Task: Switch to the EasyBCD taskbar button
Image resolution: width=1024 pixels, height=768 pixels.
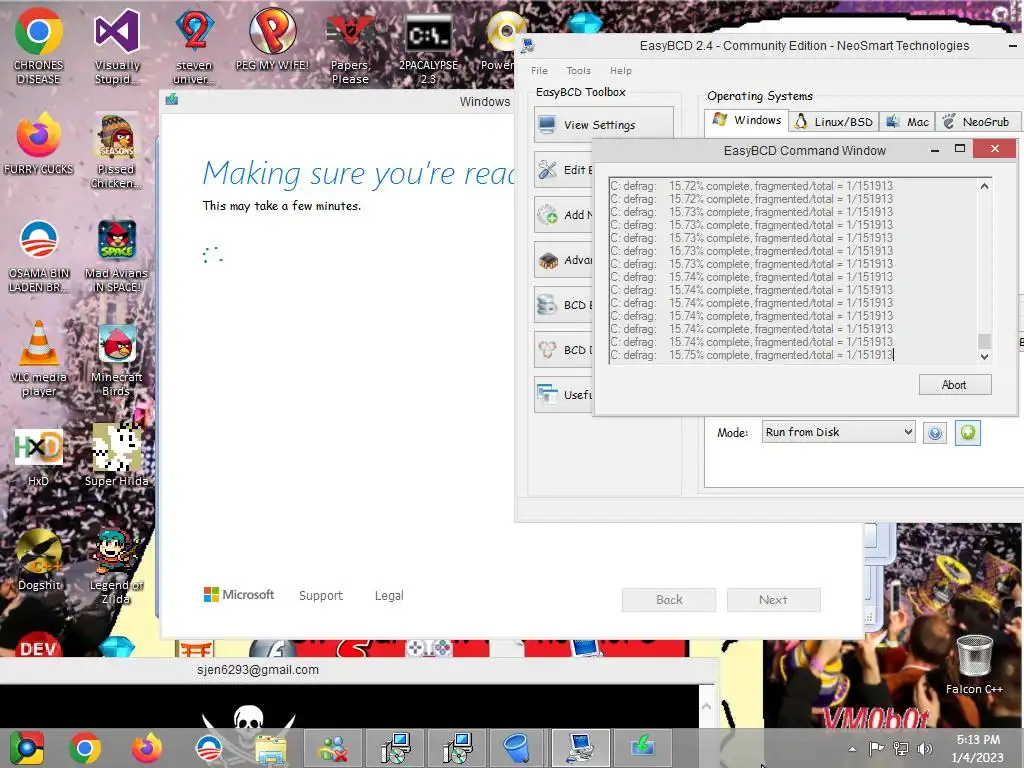Action: (x=581, y=748)
